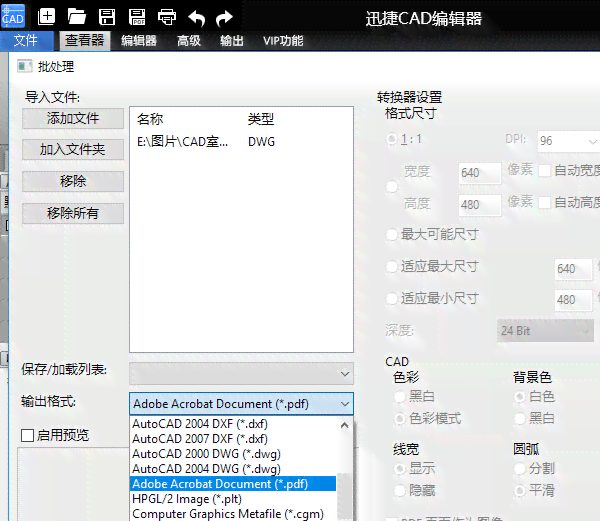Switch to the 查看器 tab

[85, 41]
